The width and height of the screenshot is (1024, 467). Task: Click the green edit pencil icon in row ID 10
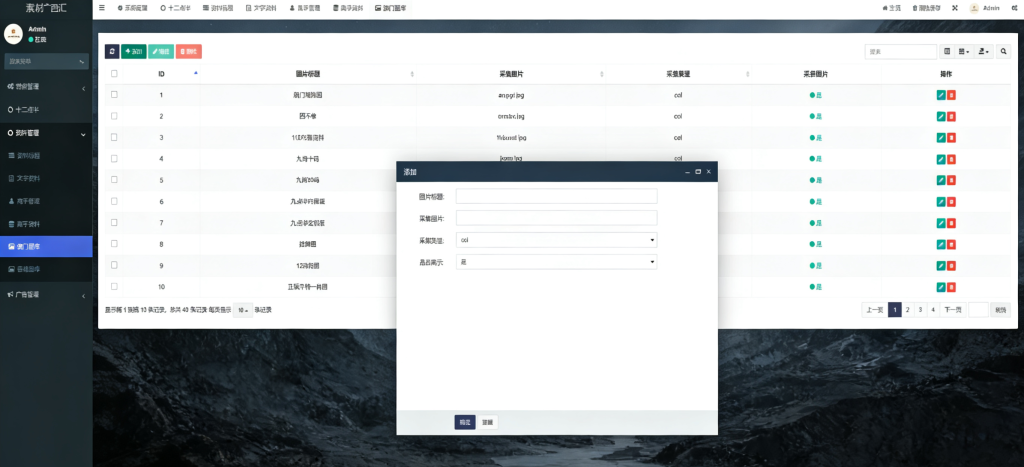click(x=940, y=287)
